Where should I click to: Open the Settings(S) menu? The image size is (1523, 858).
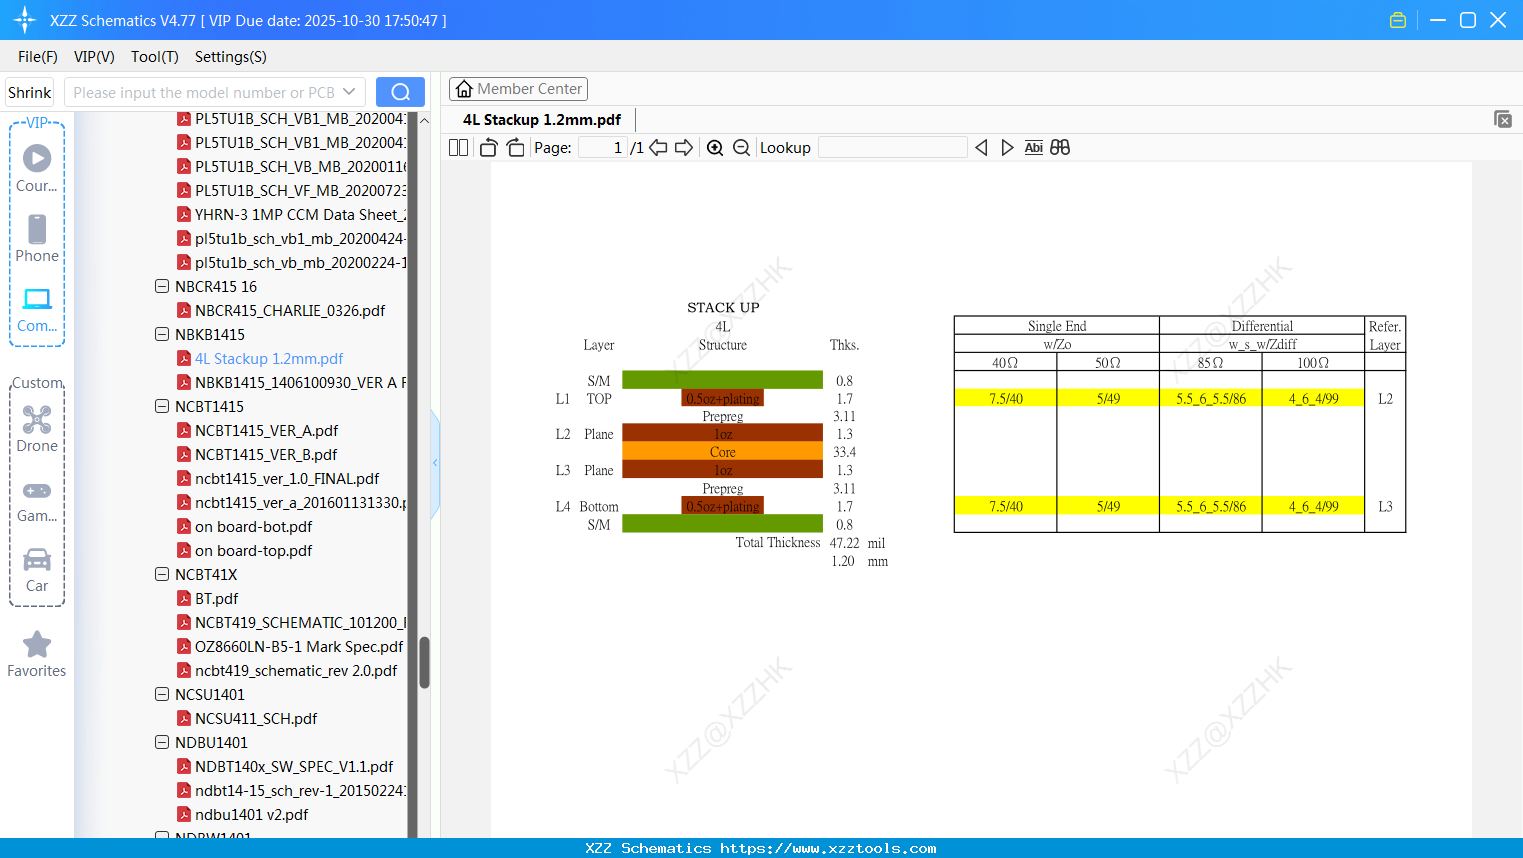click(231, 57)
